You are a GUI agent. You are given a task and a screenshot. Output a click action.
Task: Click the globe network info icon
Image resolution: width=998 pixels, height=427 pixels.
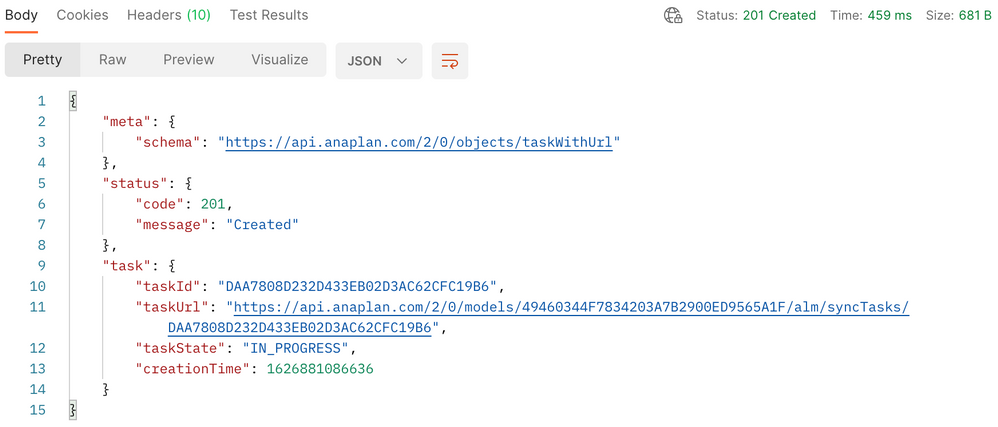[x=673, y=15]
